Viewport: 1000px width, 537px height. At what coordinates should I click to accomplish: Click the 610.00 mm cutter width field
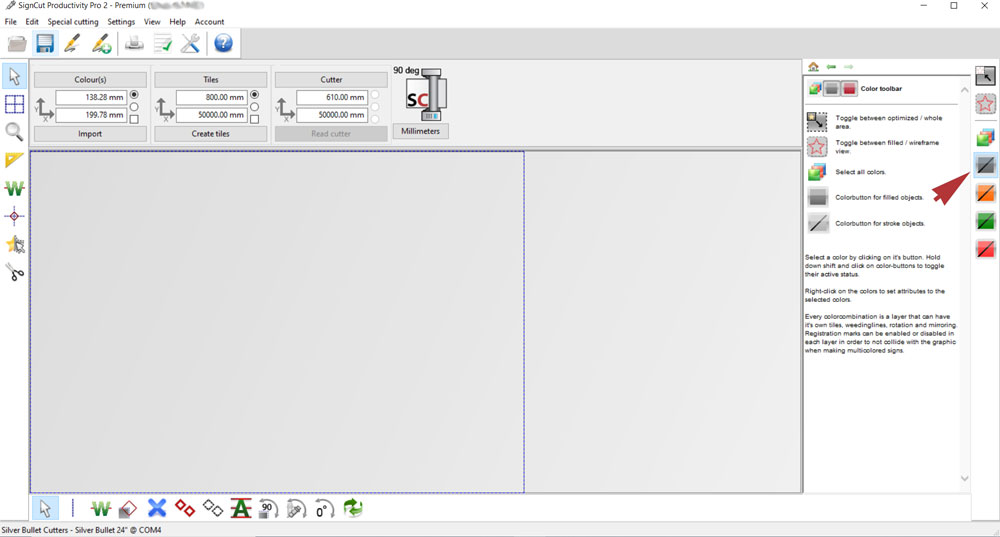(332, 98)
